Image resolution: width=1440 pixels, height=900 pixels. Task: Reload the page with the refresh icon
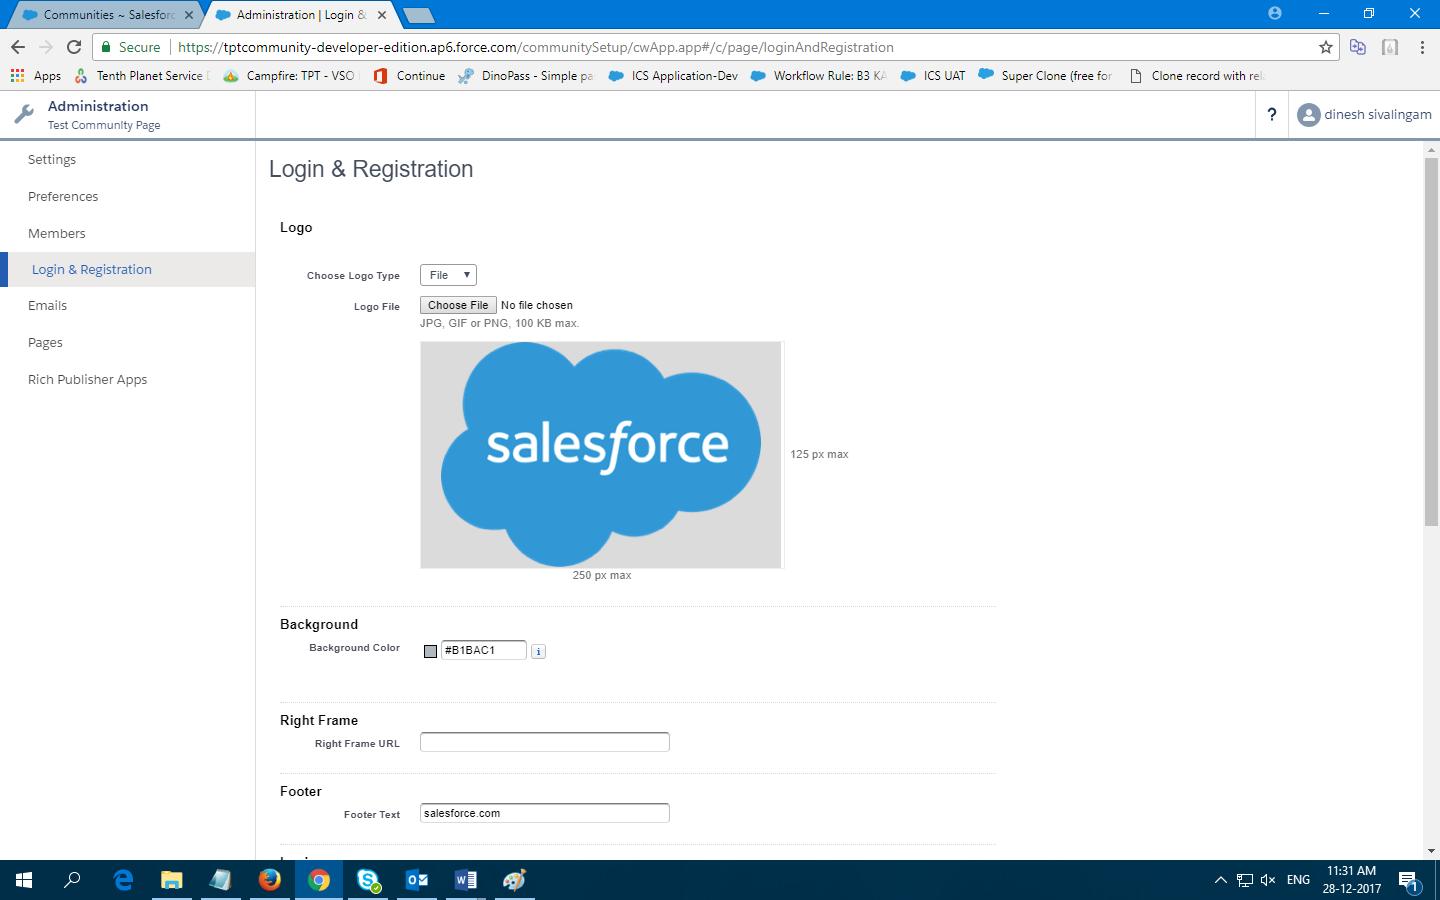point(74,47)
